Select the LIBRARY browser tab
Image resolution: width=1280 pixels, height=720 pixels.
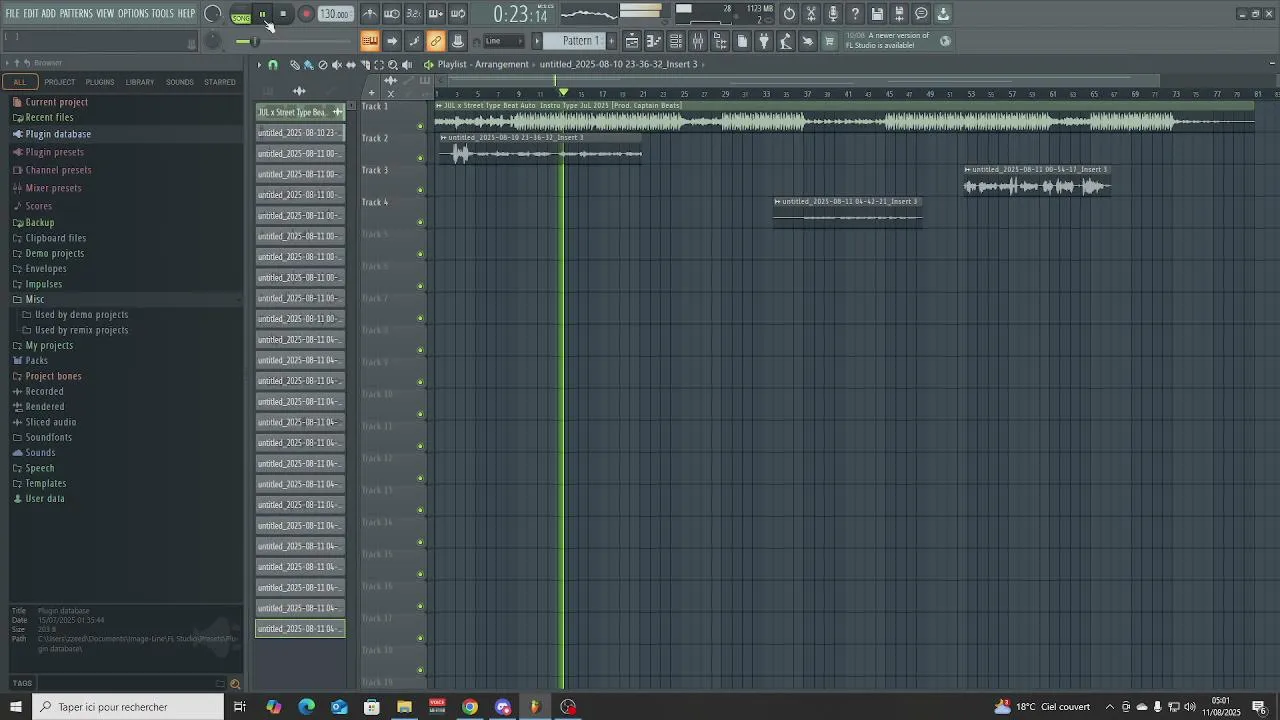tap(140, 82)
